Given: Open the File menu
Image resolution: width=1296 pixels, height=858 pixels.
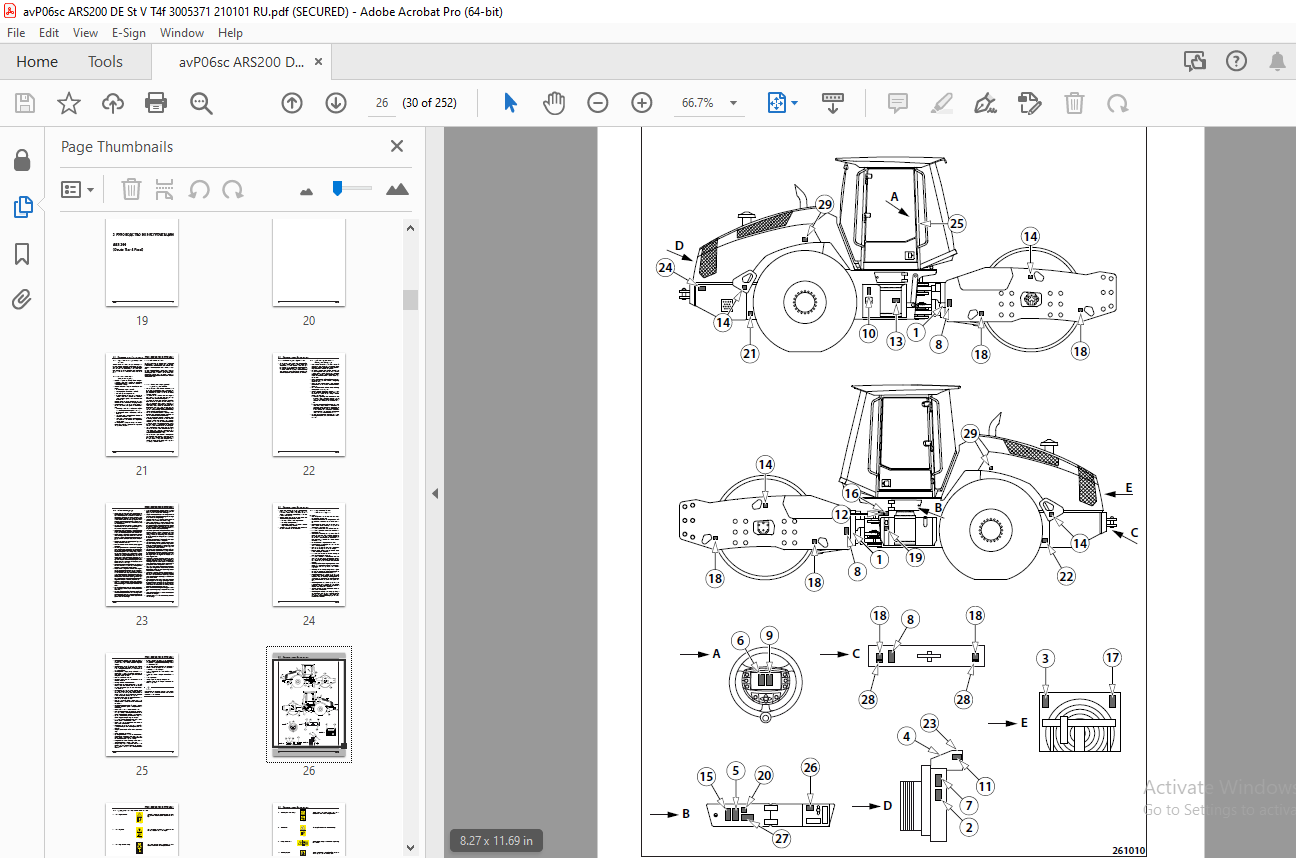Looking at the screenshot, I should (16, 33).
